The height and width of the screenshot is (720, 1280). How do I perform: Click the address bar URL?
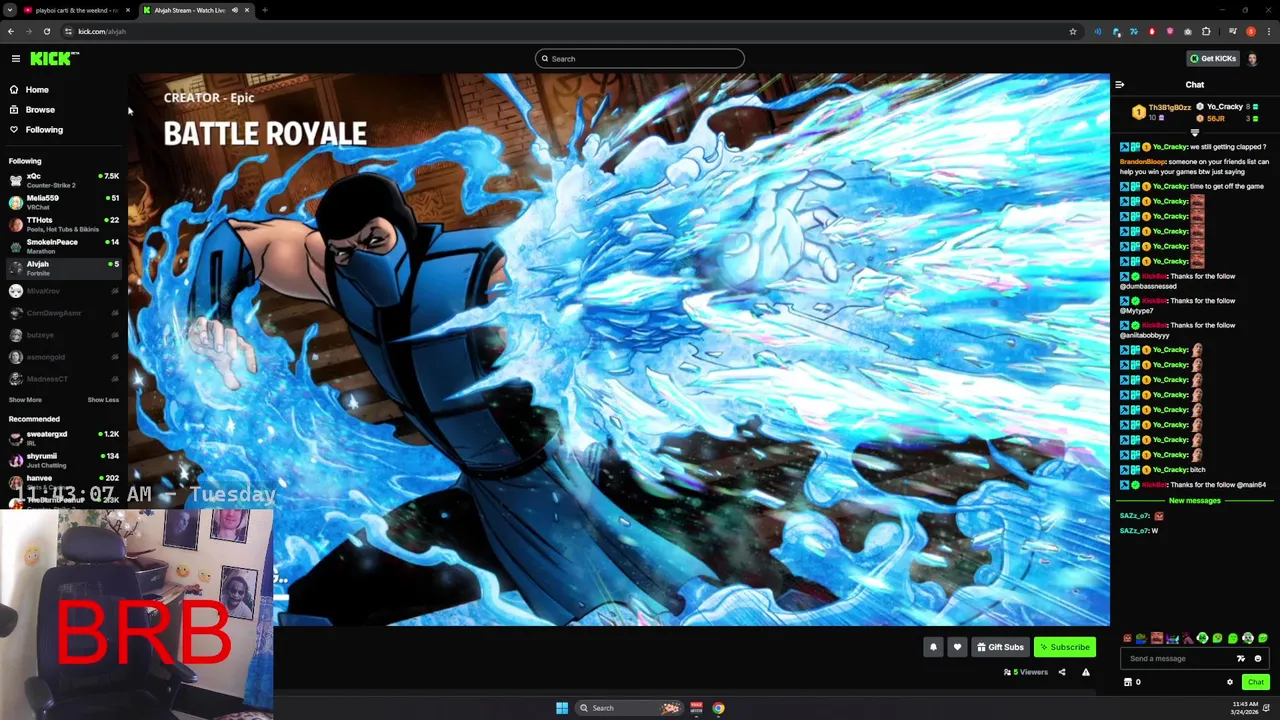tap(102, 32)
